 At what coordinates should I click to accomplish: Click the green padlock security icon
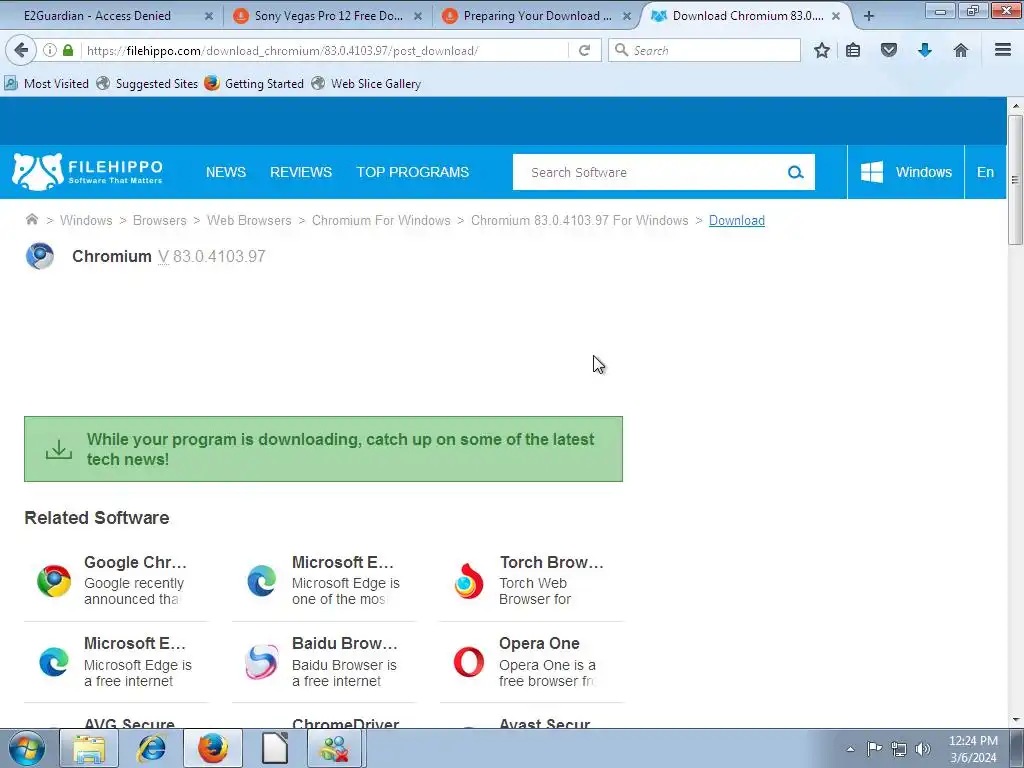click(x=68, y=50)
